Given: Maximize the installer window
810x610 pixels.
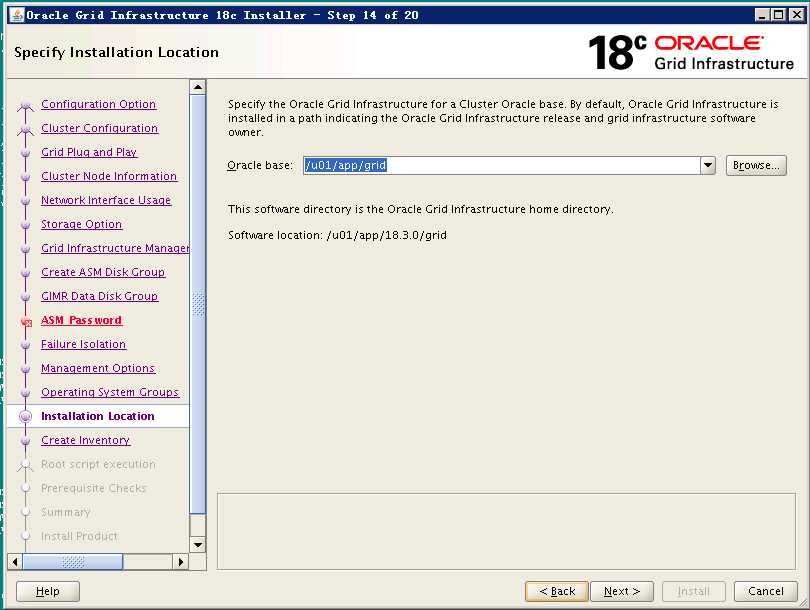Looking at the screenshot, I should point(779,15).
